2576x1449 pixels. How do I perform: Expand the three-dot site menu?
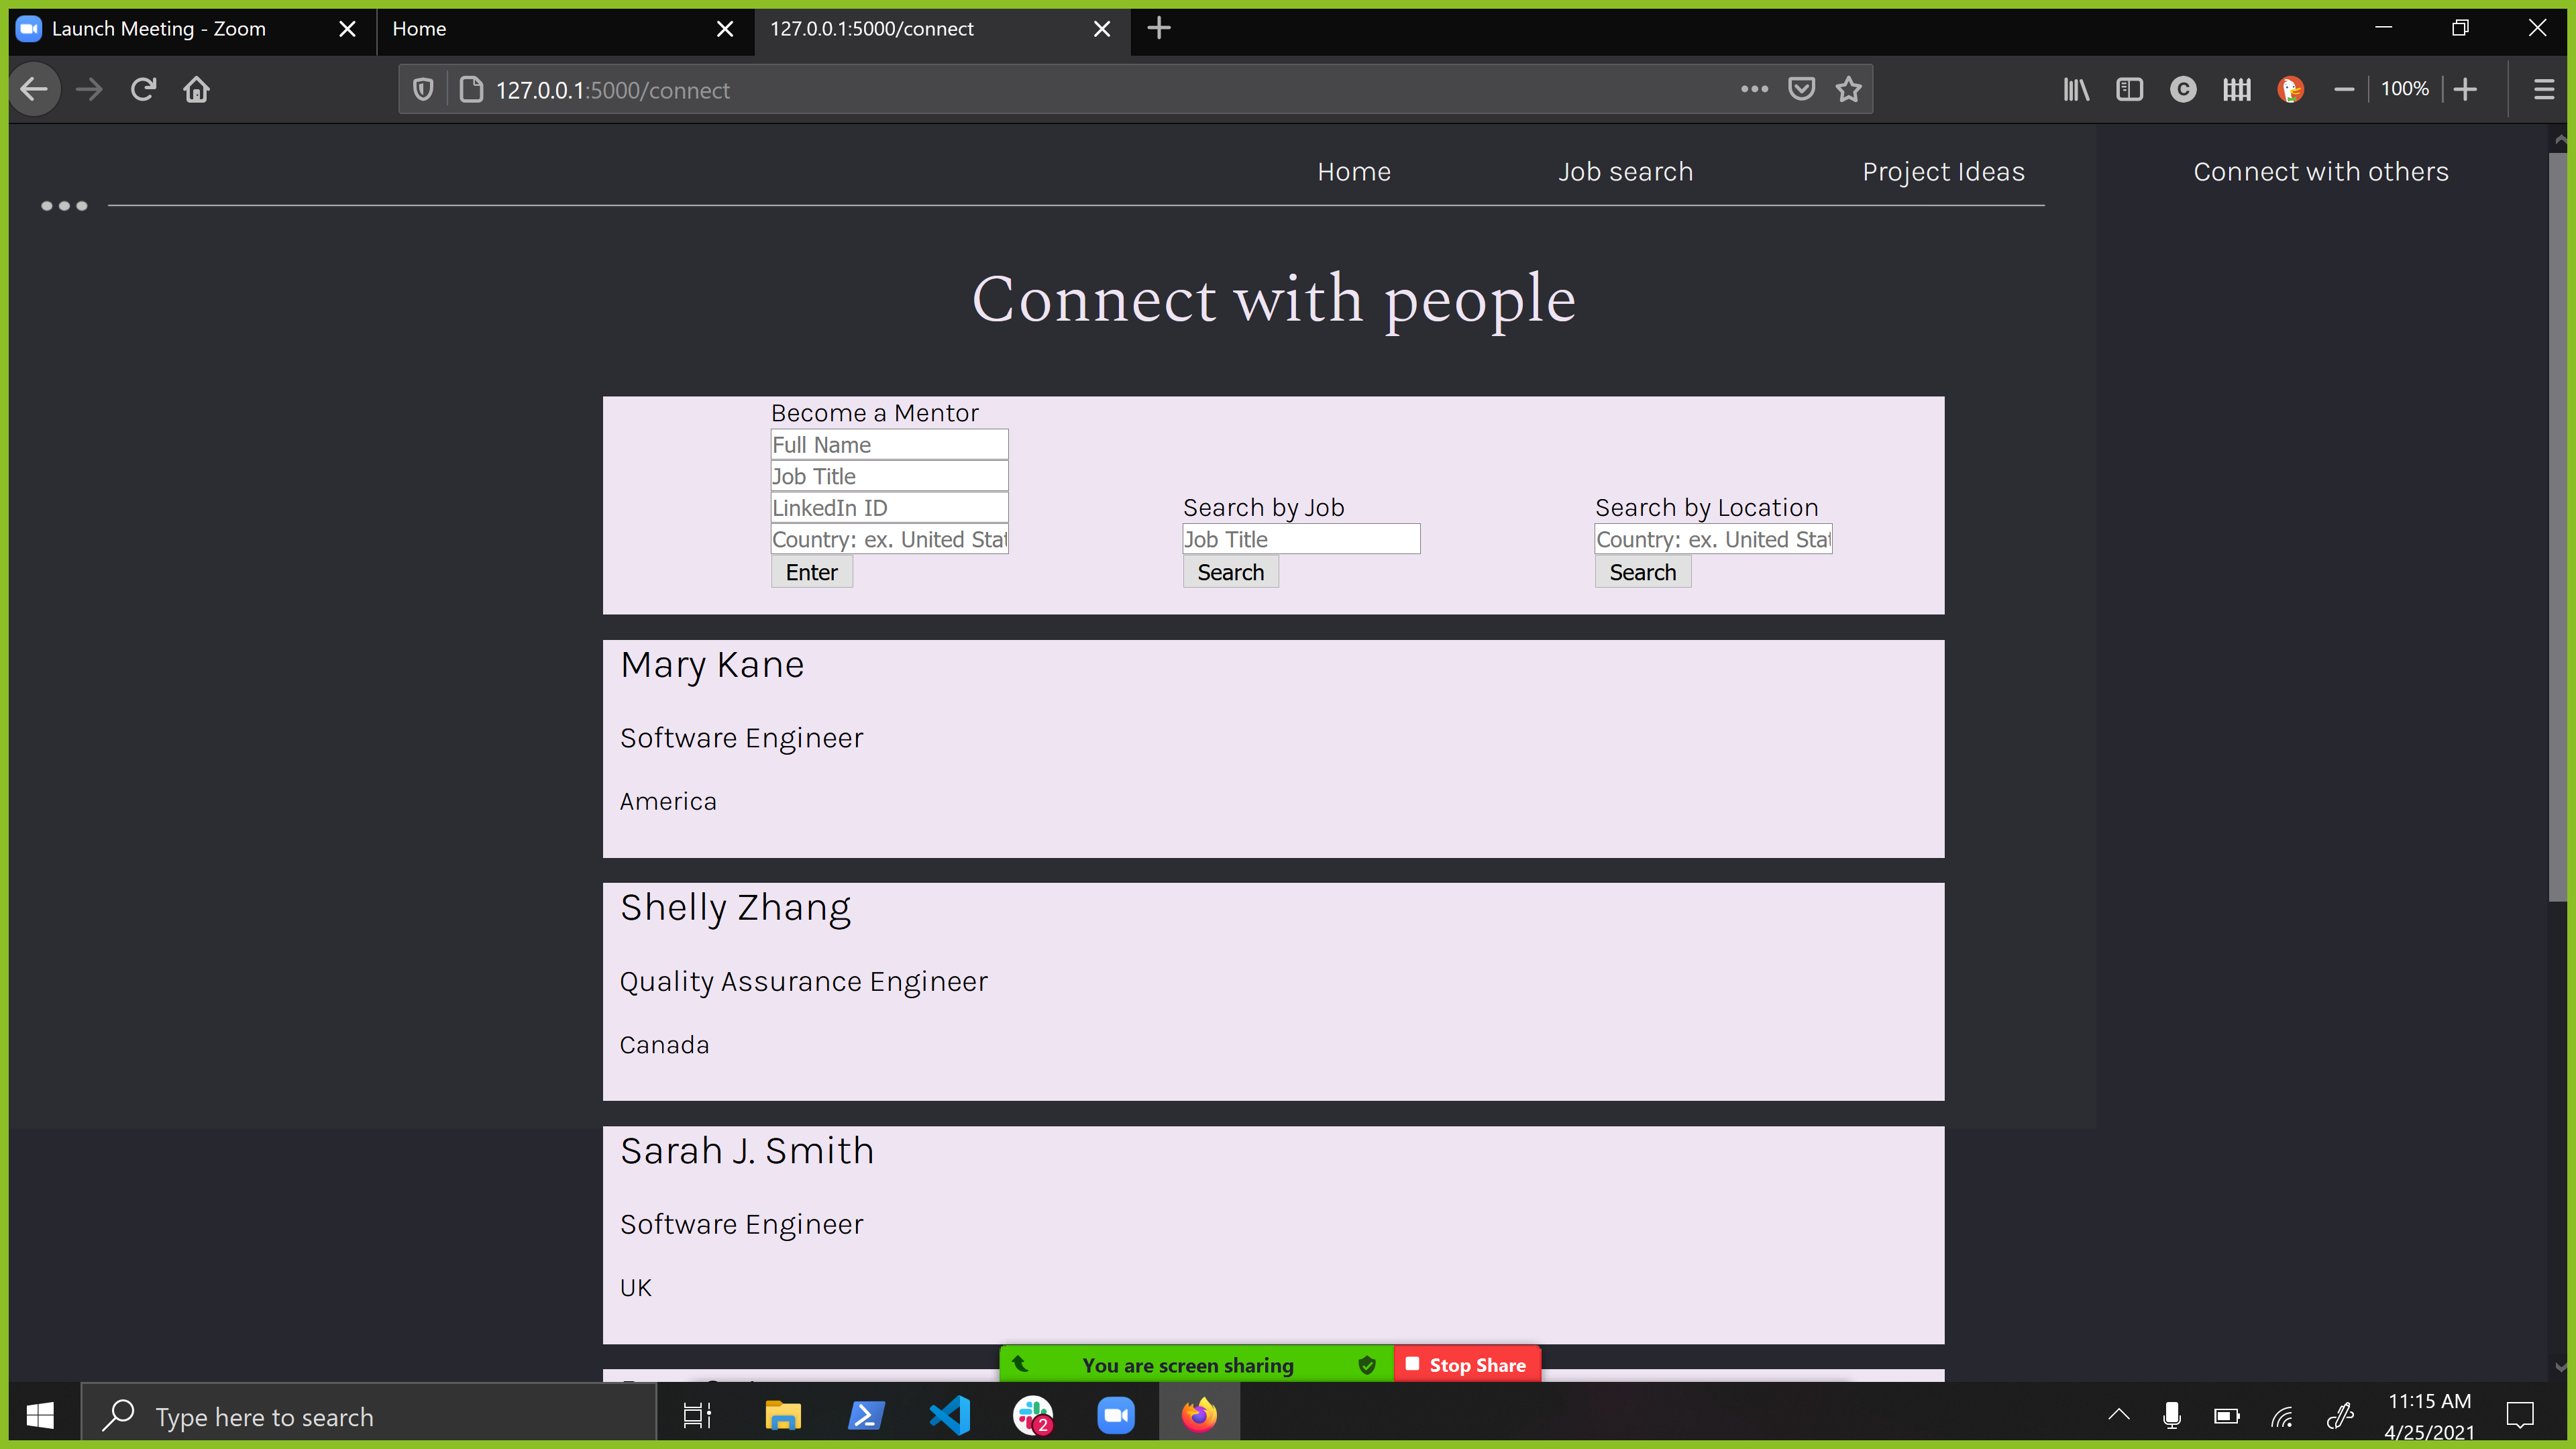[x=64, y=206]
